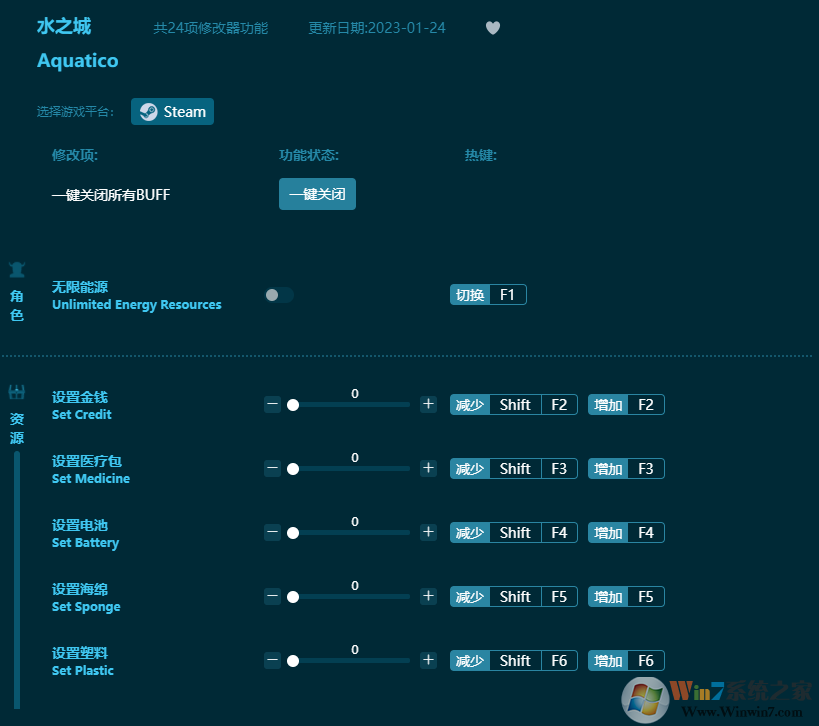Click minus icon for Set Credit

(x=272, y=404)
